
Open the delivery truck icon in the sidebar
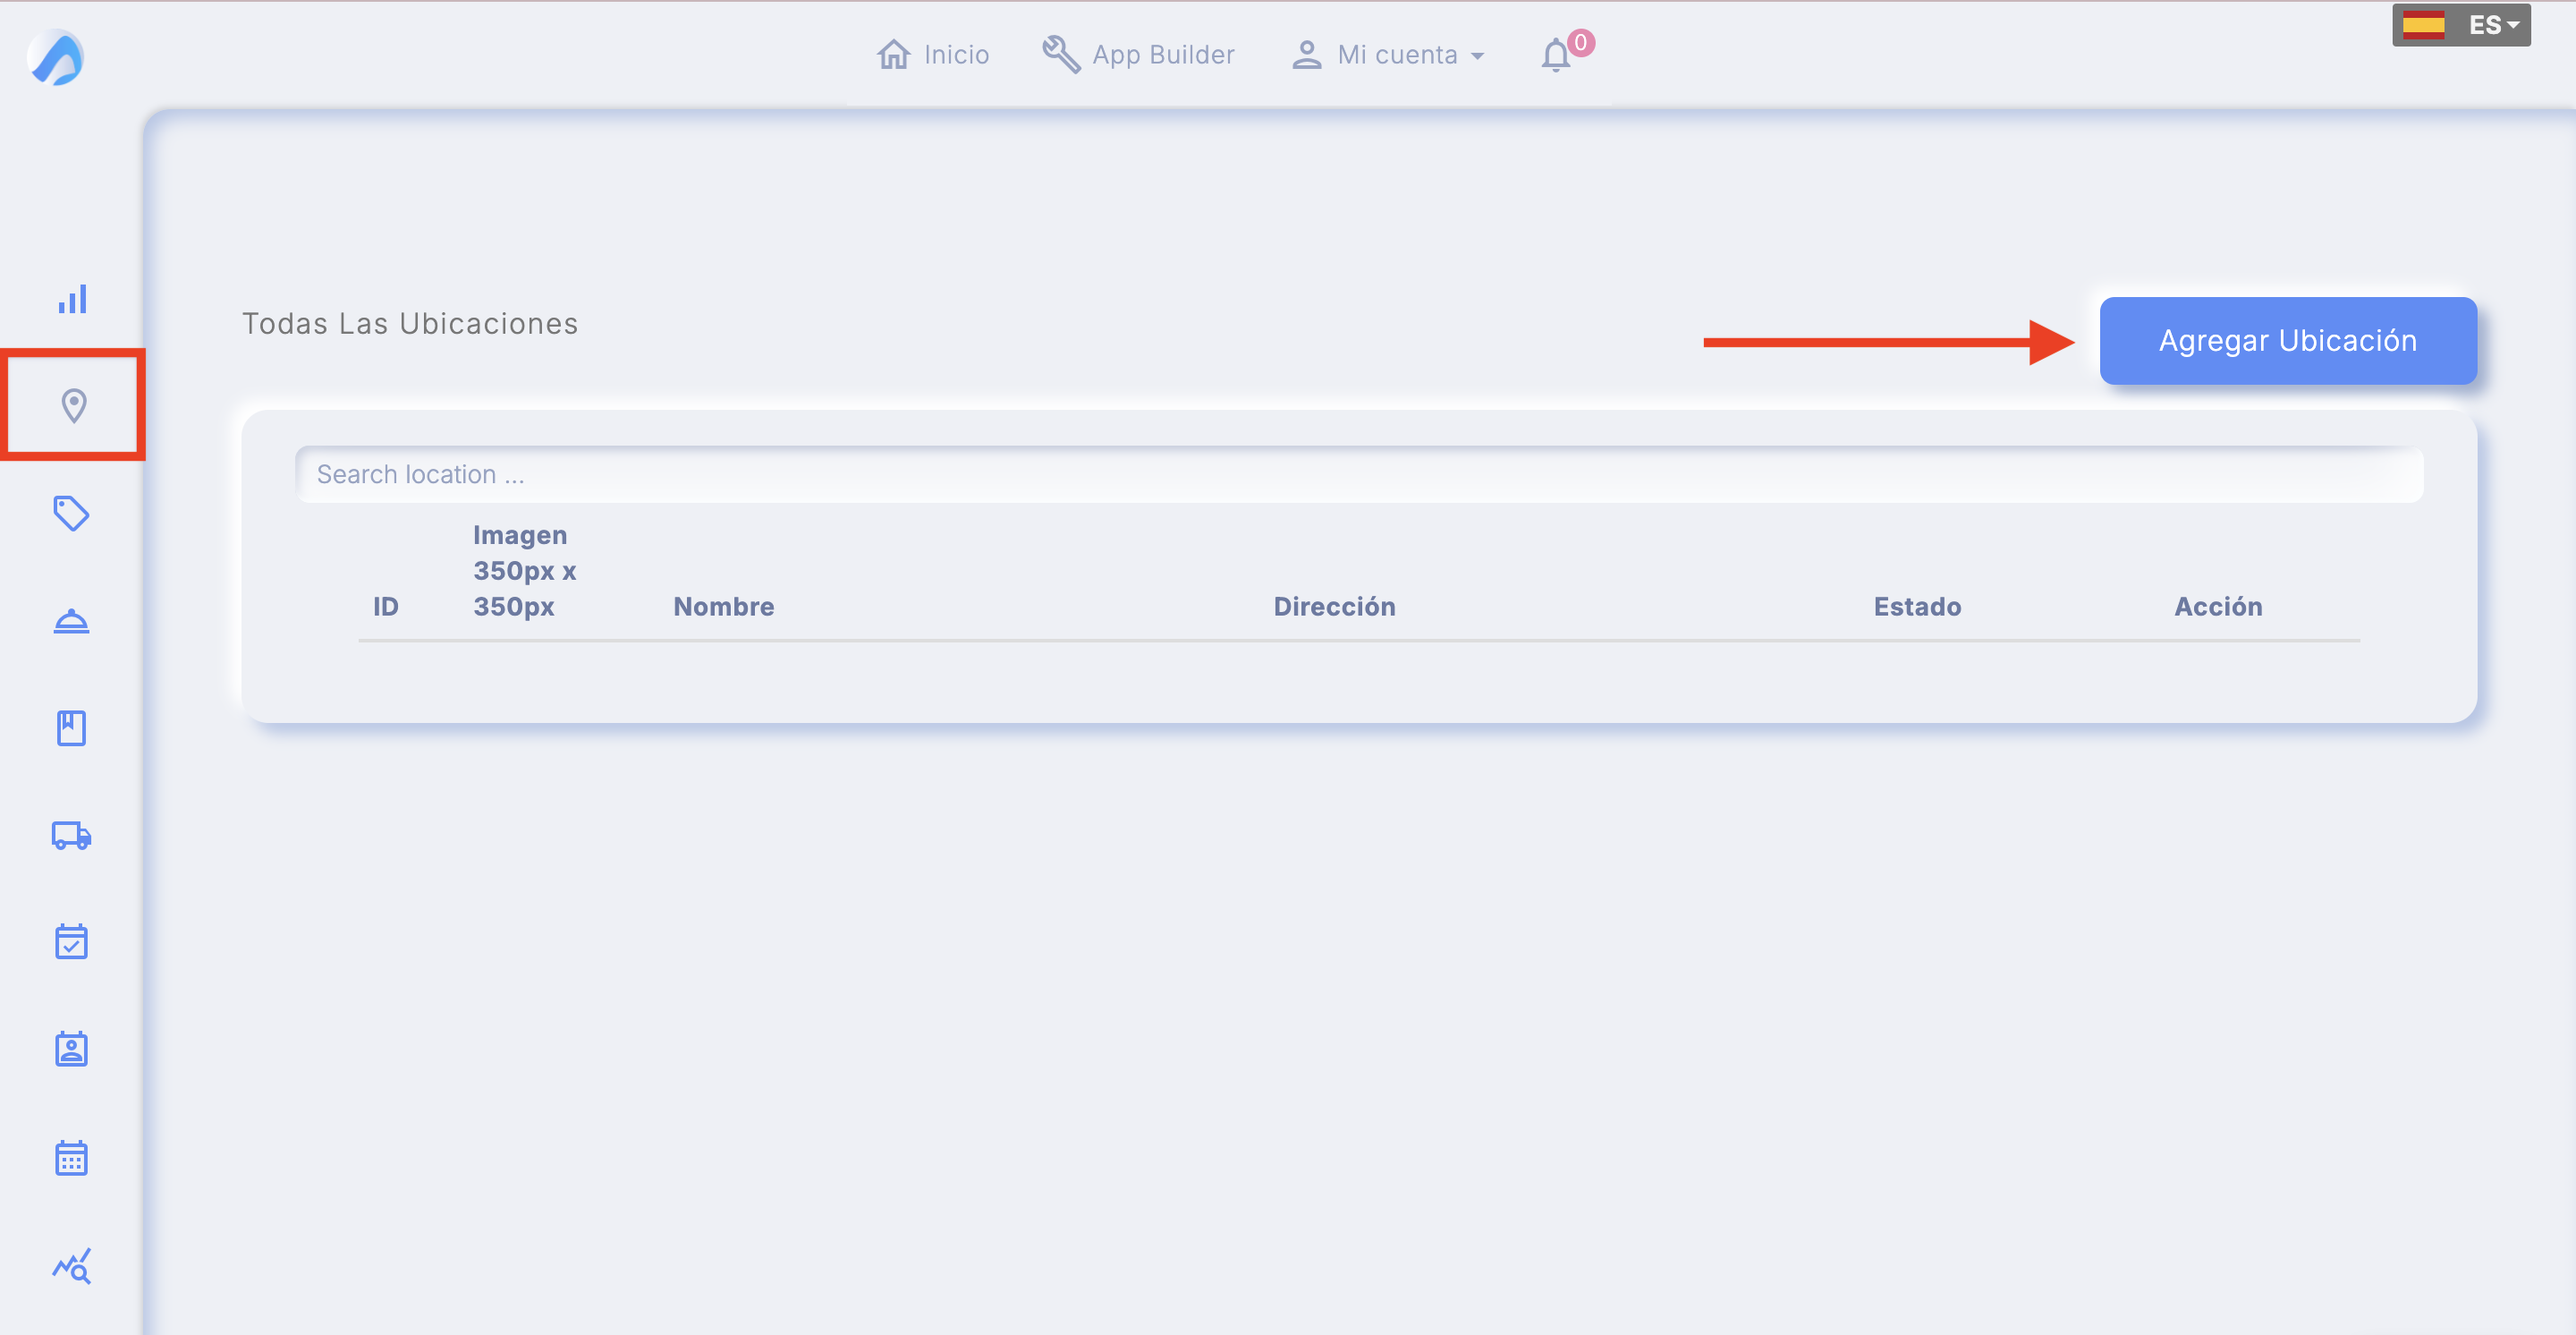point(71,835)
